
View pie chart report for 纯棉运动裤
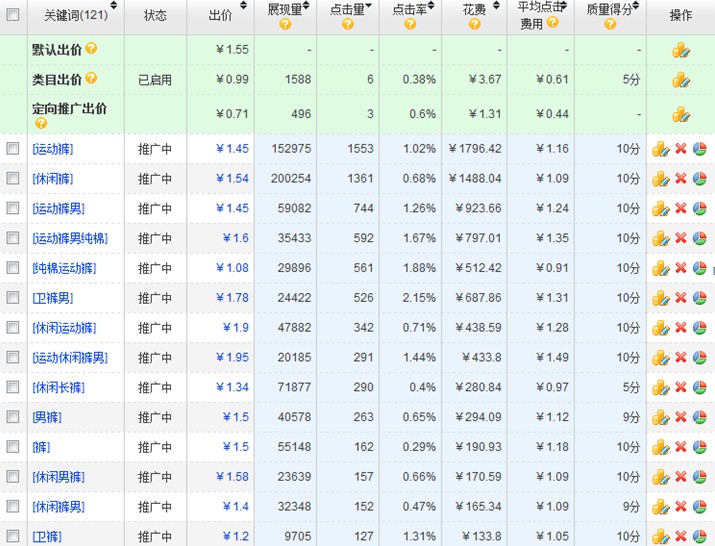[x=699, y=268]
